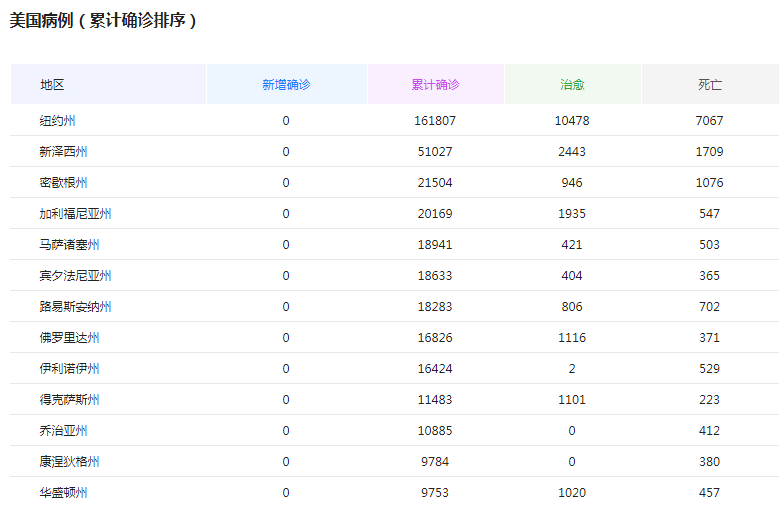Click cumulative cases value 11483
This screenshot has width=784, height=506.
coord(435,400)
